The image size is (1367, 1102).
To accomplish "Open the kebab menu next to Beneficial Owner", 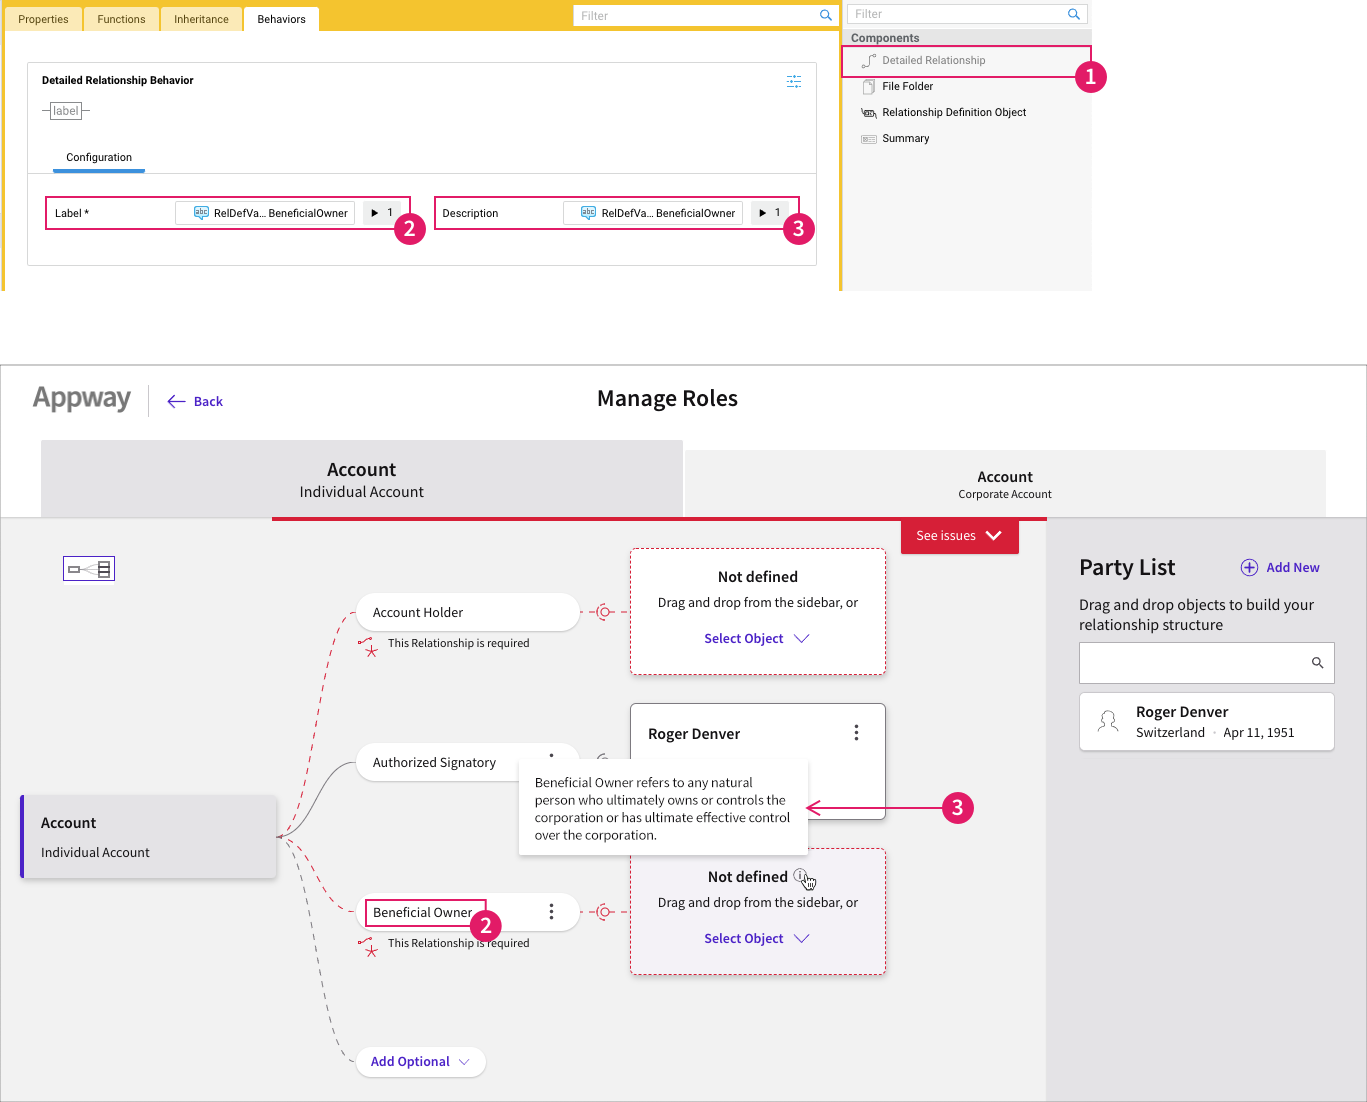I will pos(551,911).
